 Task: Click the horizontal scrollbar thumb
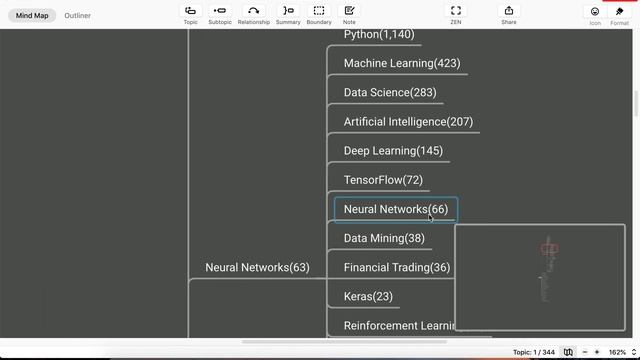(x=344, y=342)
